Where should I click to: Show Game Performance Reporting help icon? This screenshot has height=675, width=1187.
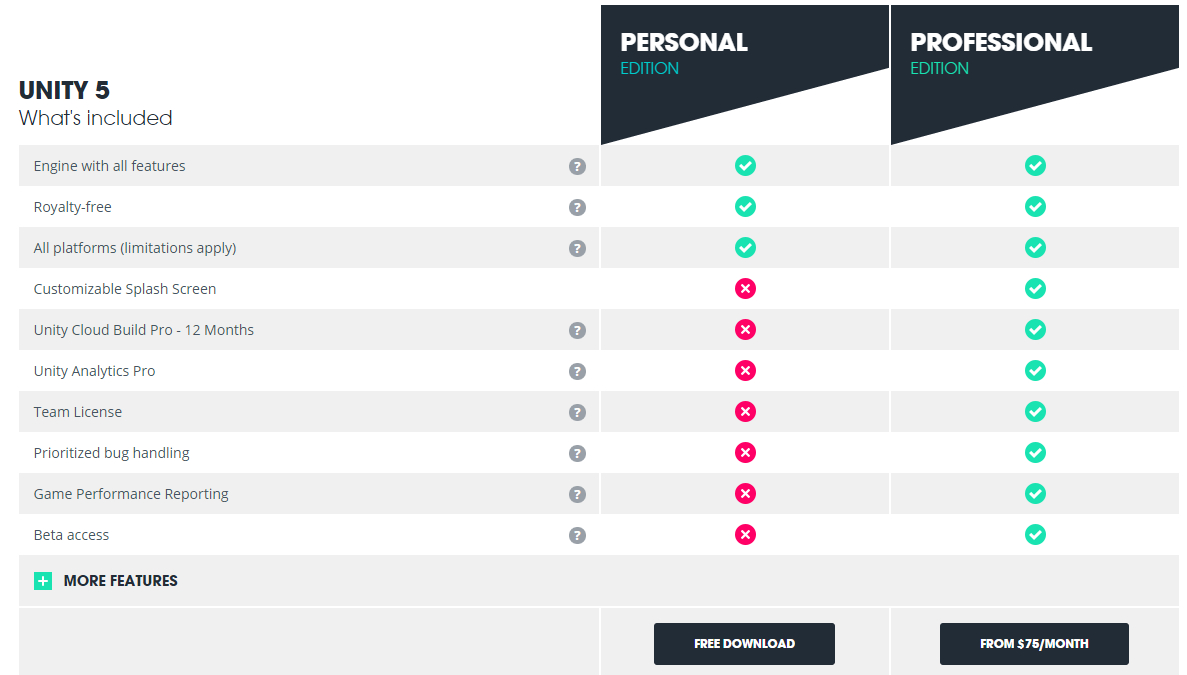coord(578,494)
